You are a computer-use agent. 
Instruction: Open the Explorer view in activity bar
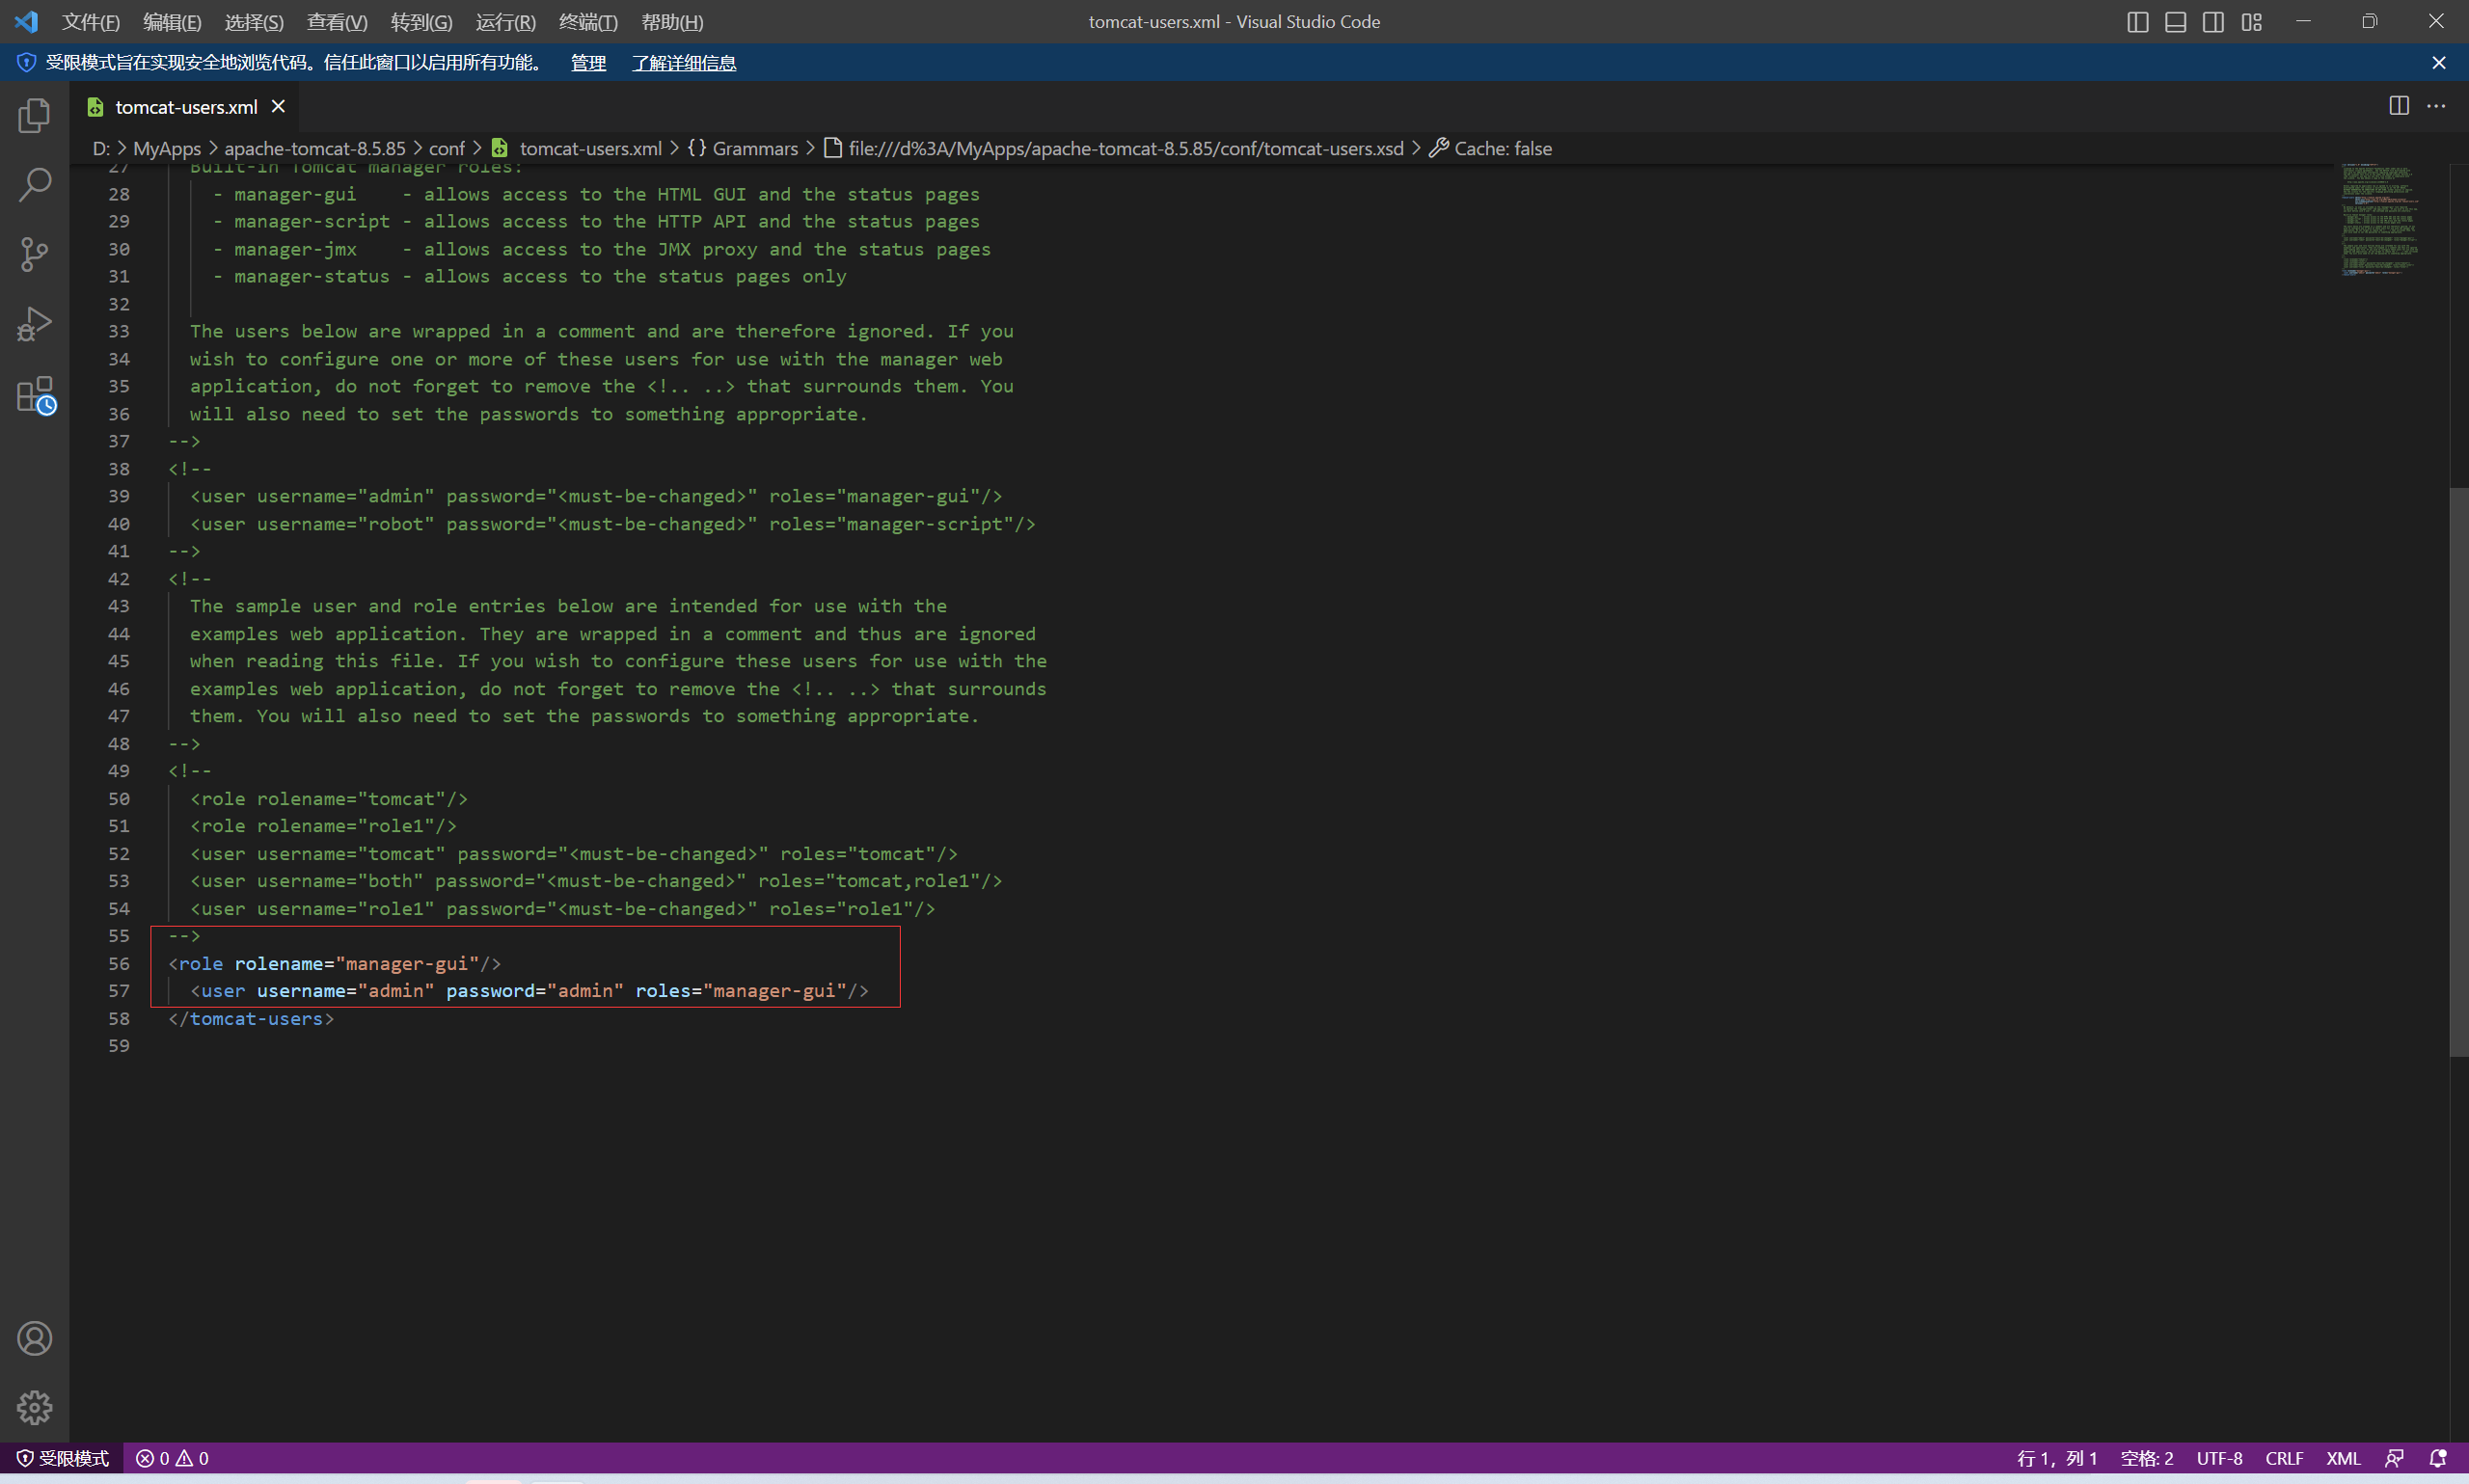click(x=34, y=116)
